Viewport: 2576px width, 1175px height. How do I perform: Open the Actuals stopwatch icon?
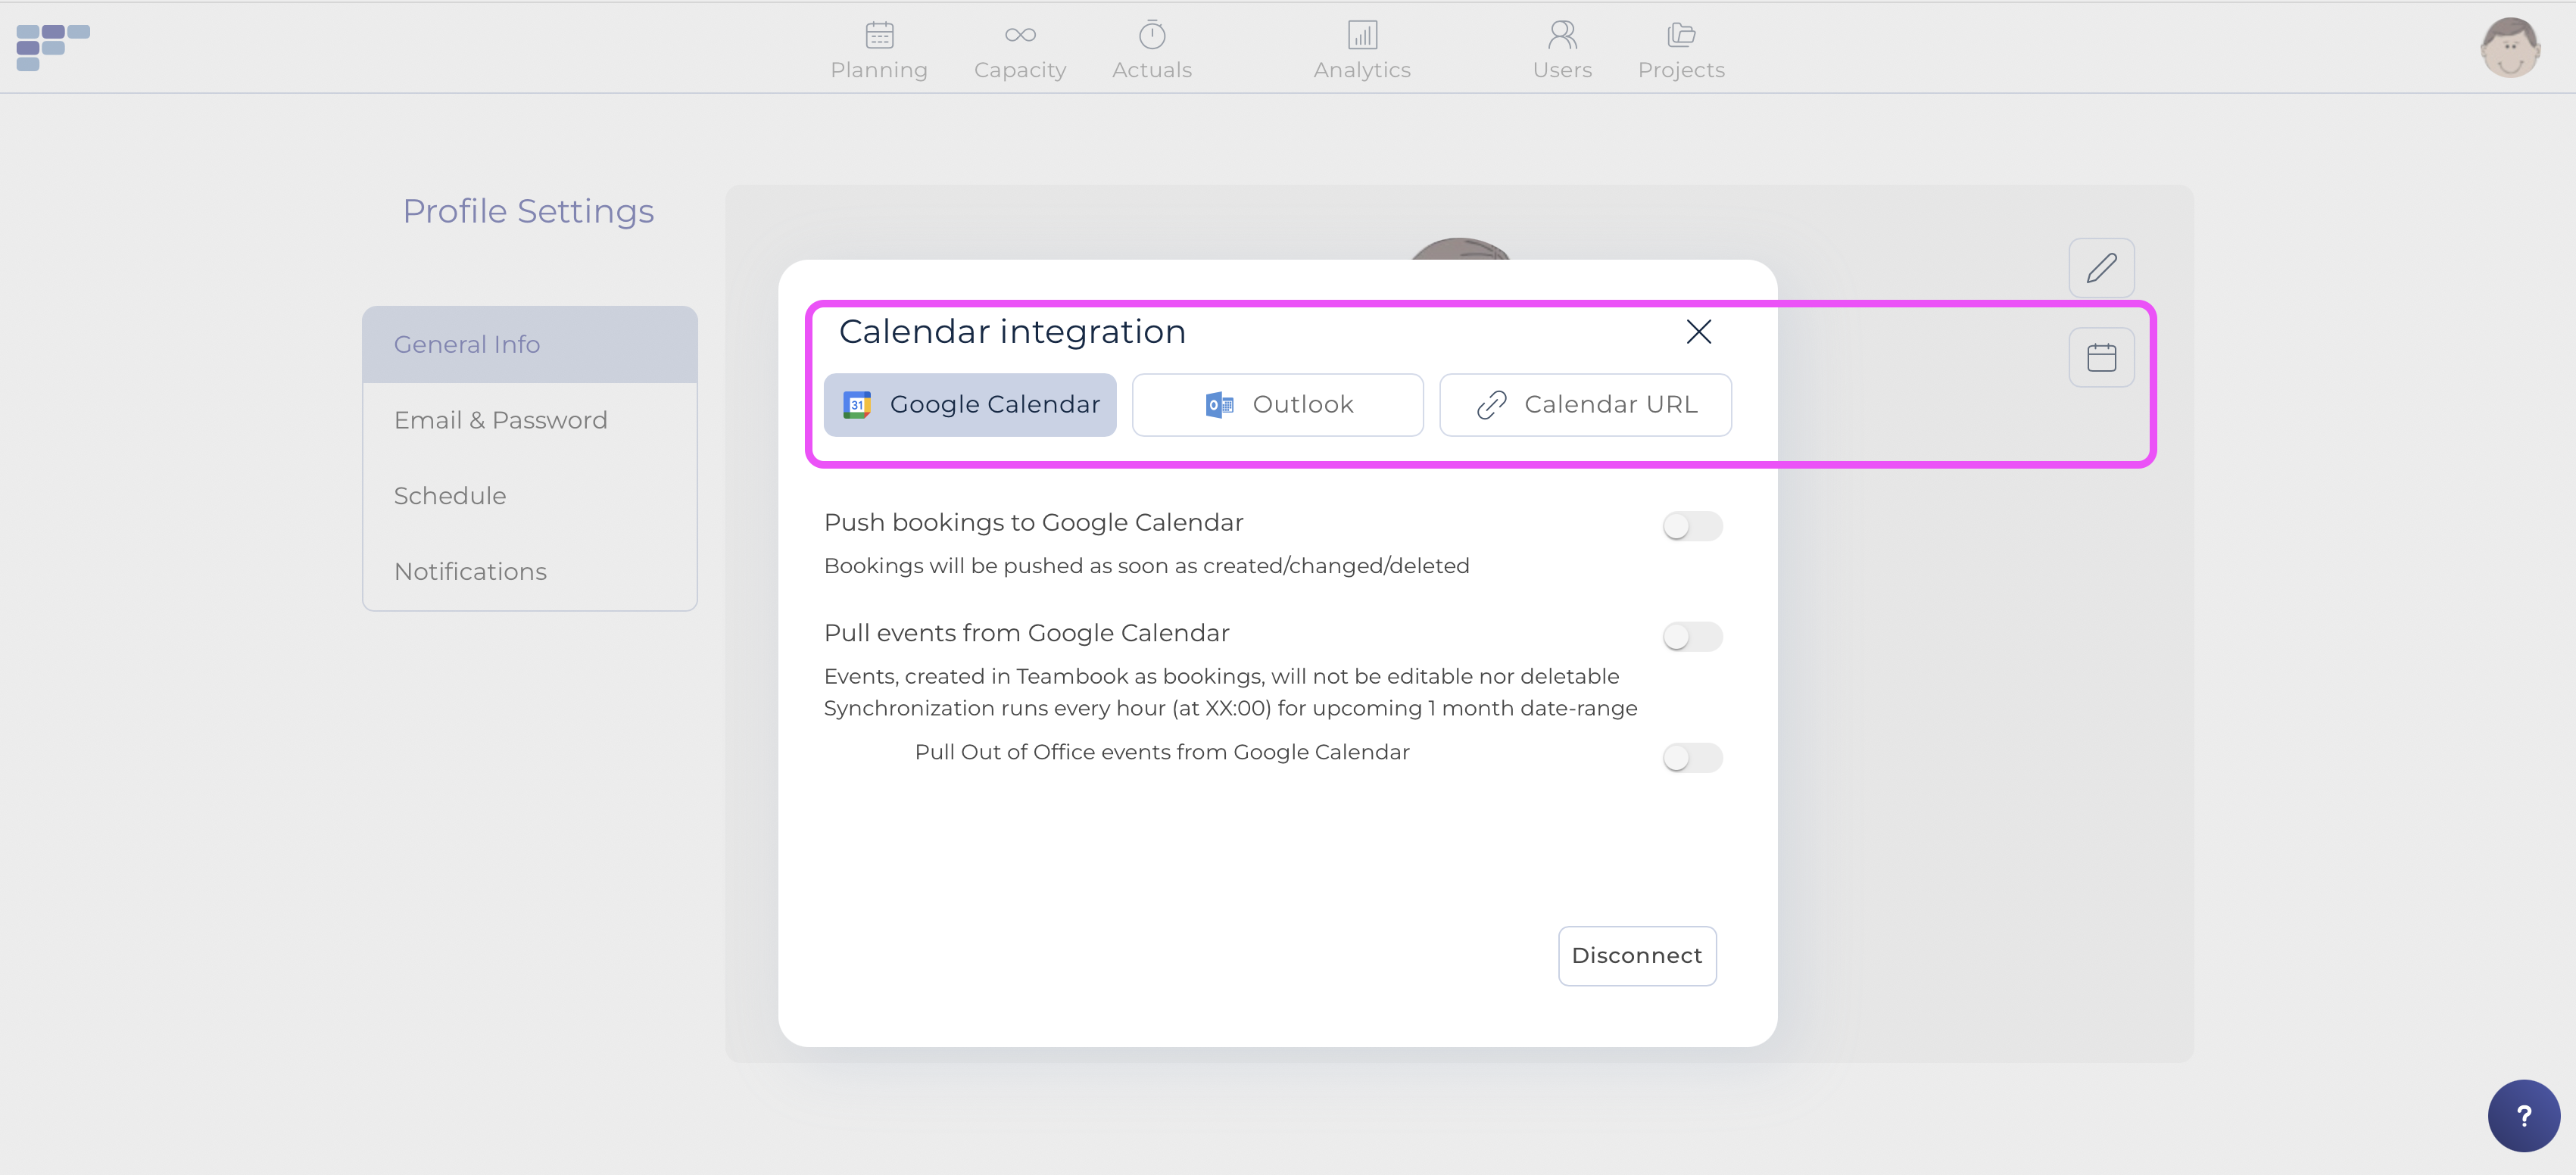tap(1152, 35)
